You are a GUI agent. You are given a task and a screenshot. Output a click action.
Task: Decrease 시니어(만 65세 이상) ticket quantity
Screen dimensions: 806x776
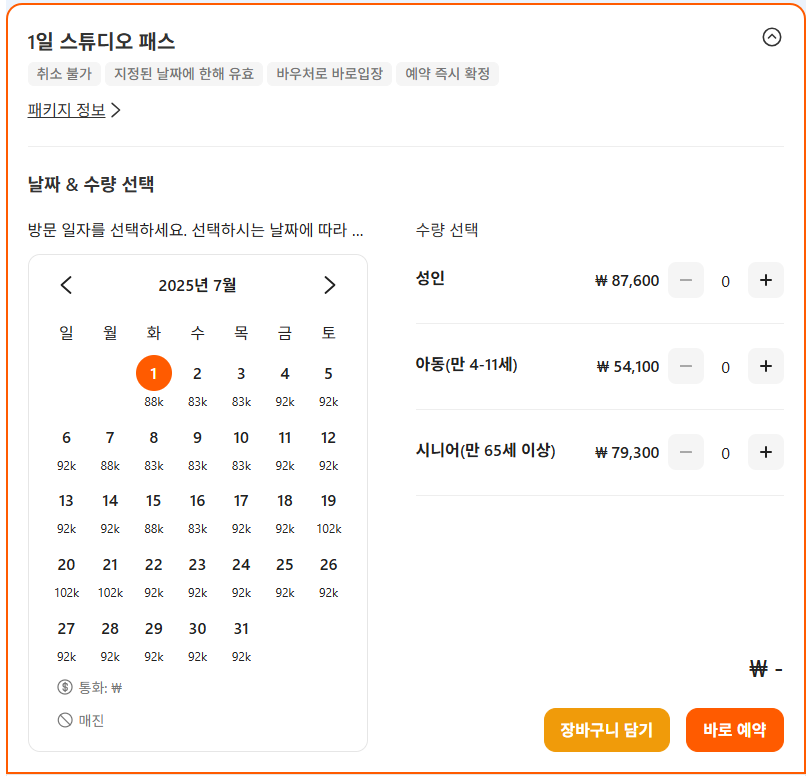[685, 452]
